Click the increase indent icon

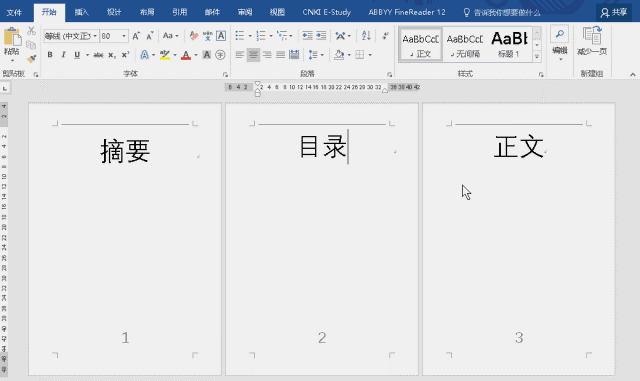[x=321, y=36]
